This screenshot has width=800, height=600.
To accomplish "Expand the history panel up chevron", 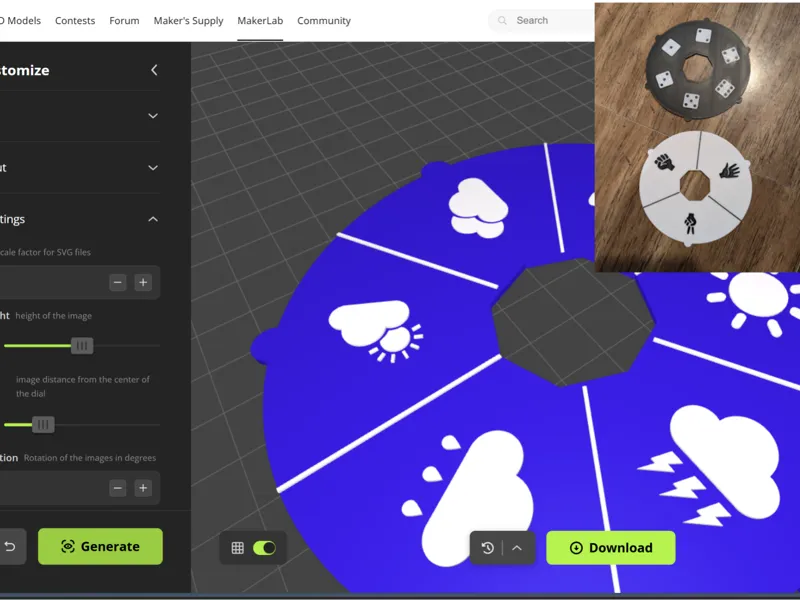I will [517, 548].
